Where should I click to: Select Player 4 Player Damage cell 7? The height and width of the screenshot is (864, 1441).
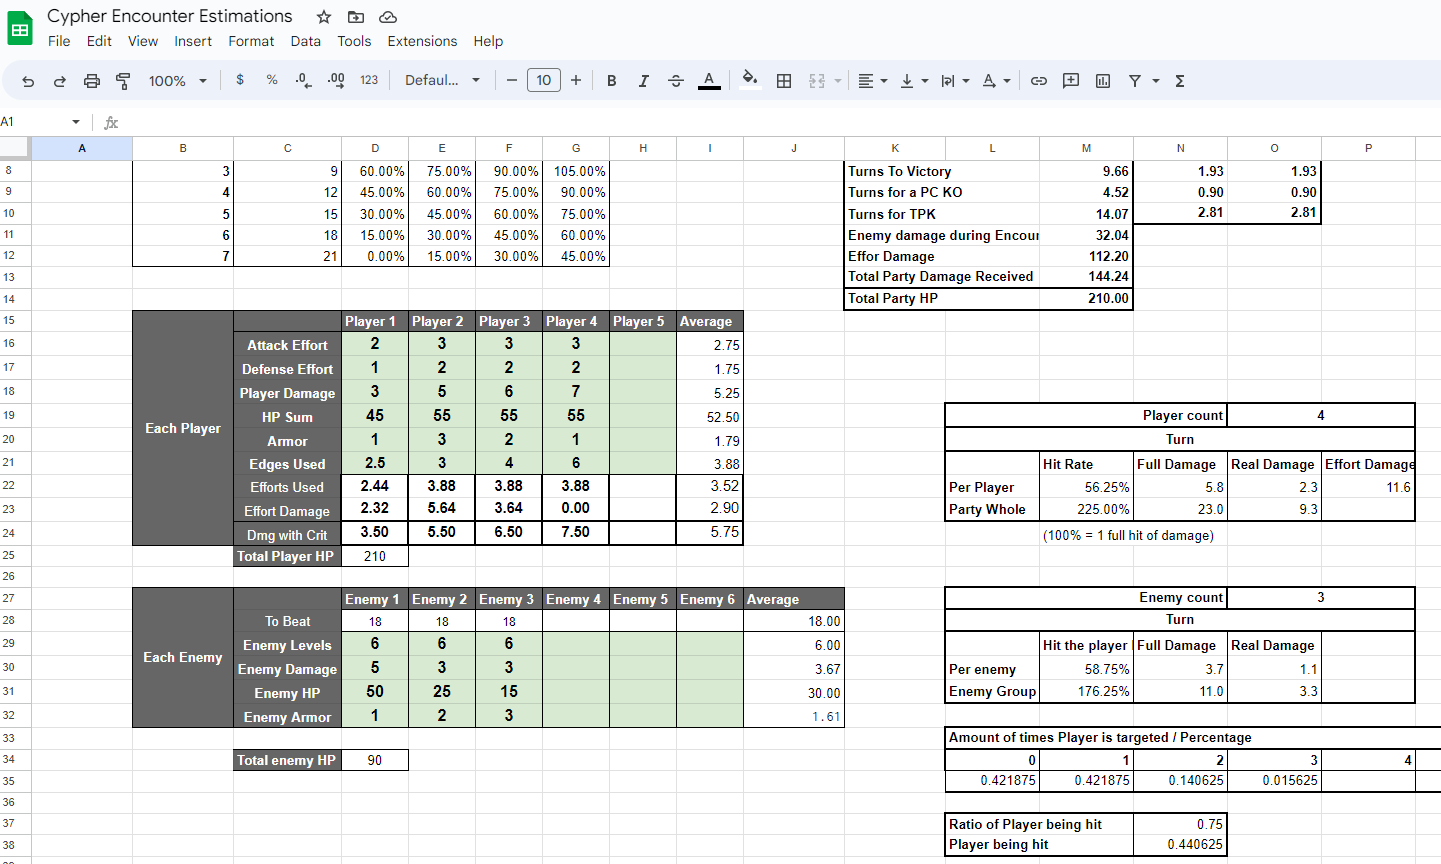tap(576, 392)
